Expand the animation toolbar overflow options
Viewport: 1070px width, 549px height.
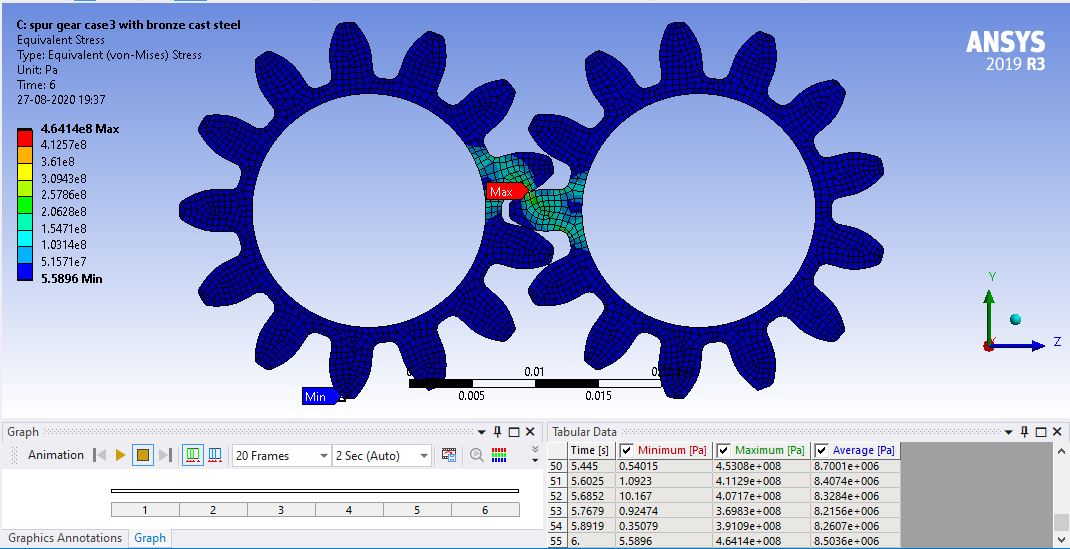(534, 455)
